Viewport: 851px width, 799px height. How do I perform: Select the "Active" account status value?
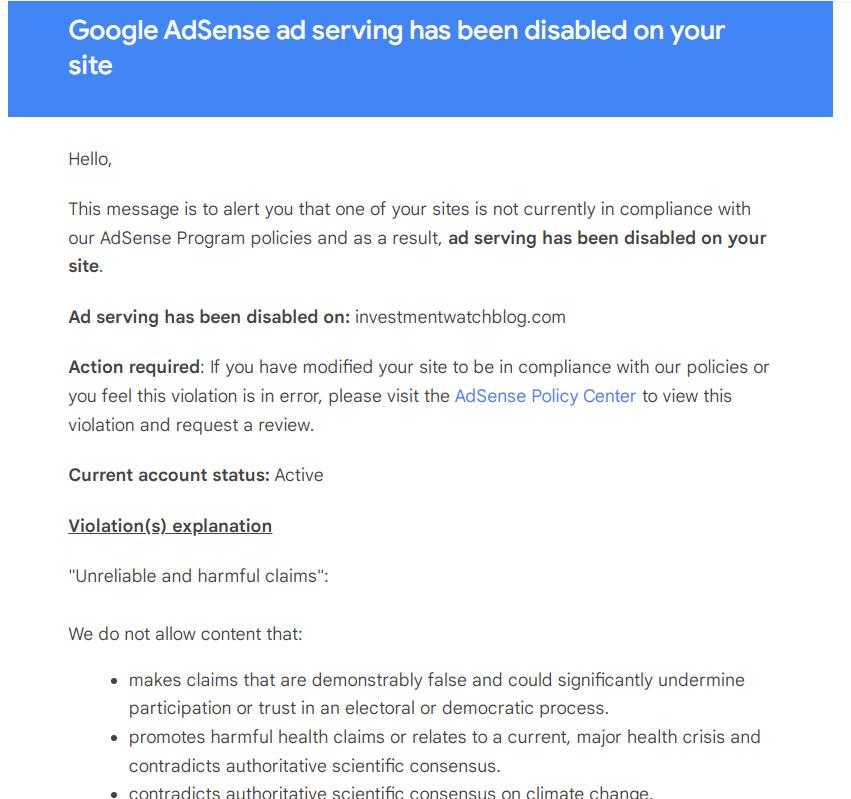(x=299, y=475)
